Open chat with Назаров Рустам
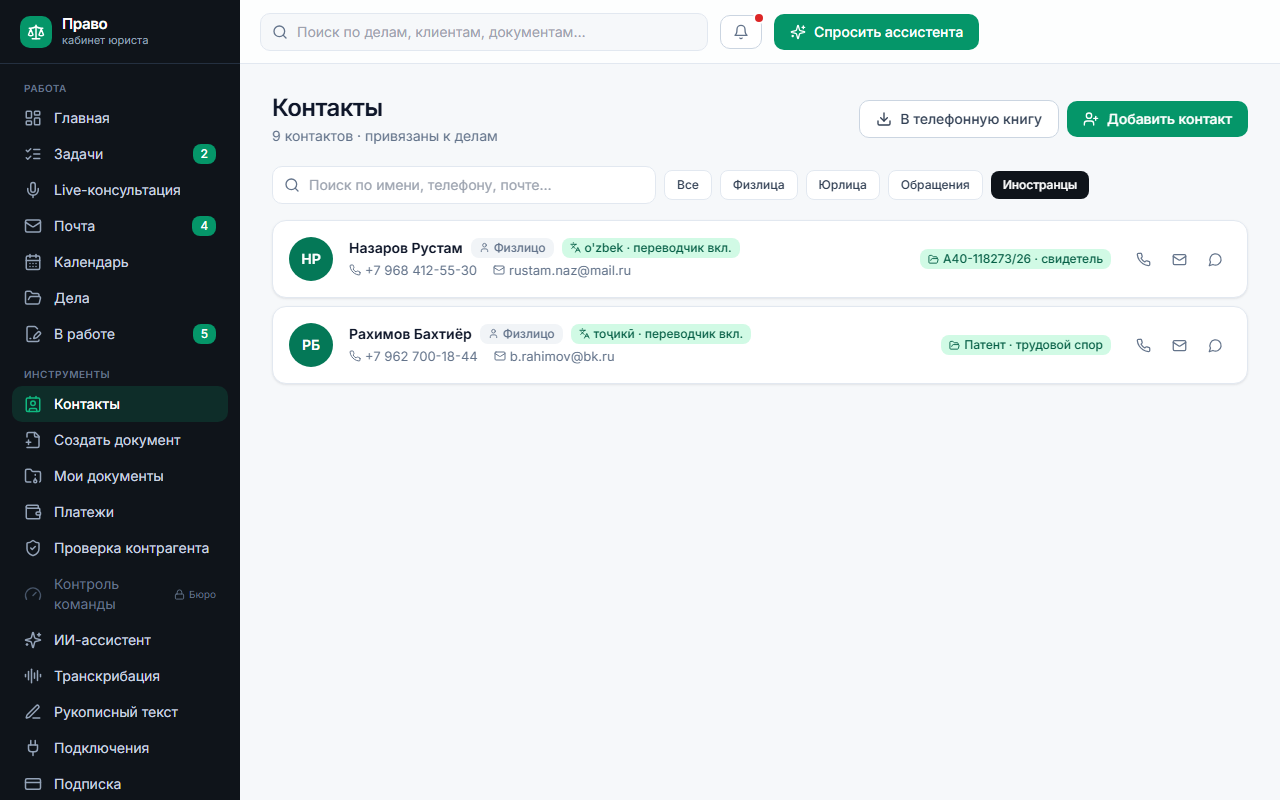 click(1215, 259)
